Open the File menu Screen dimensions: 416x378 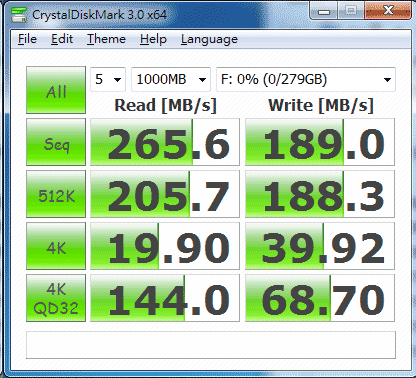coord(27,39)
